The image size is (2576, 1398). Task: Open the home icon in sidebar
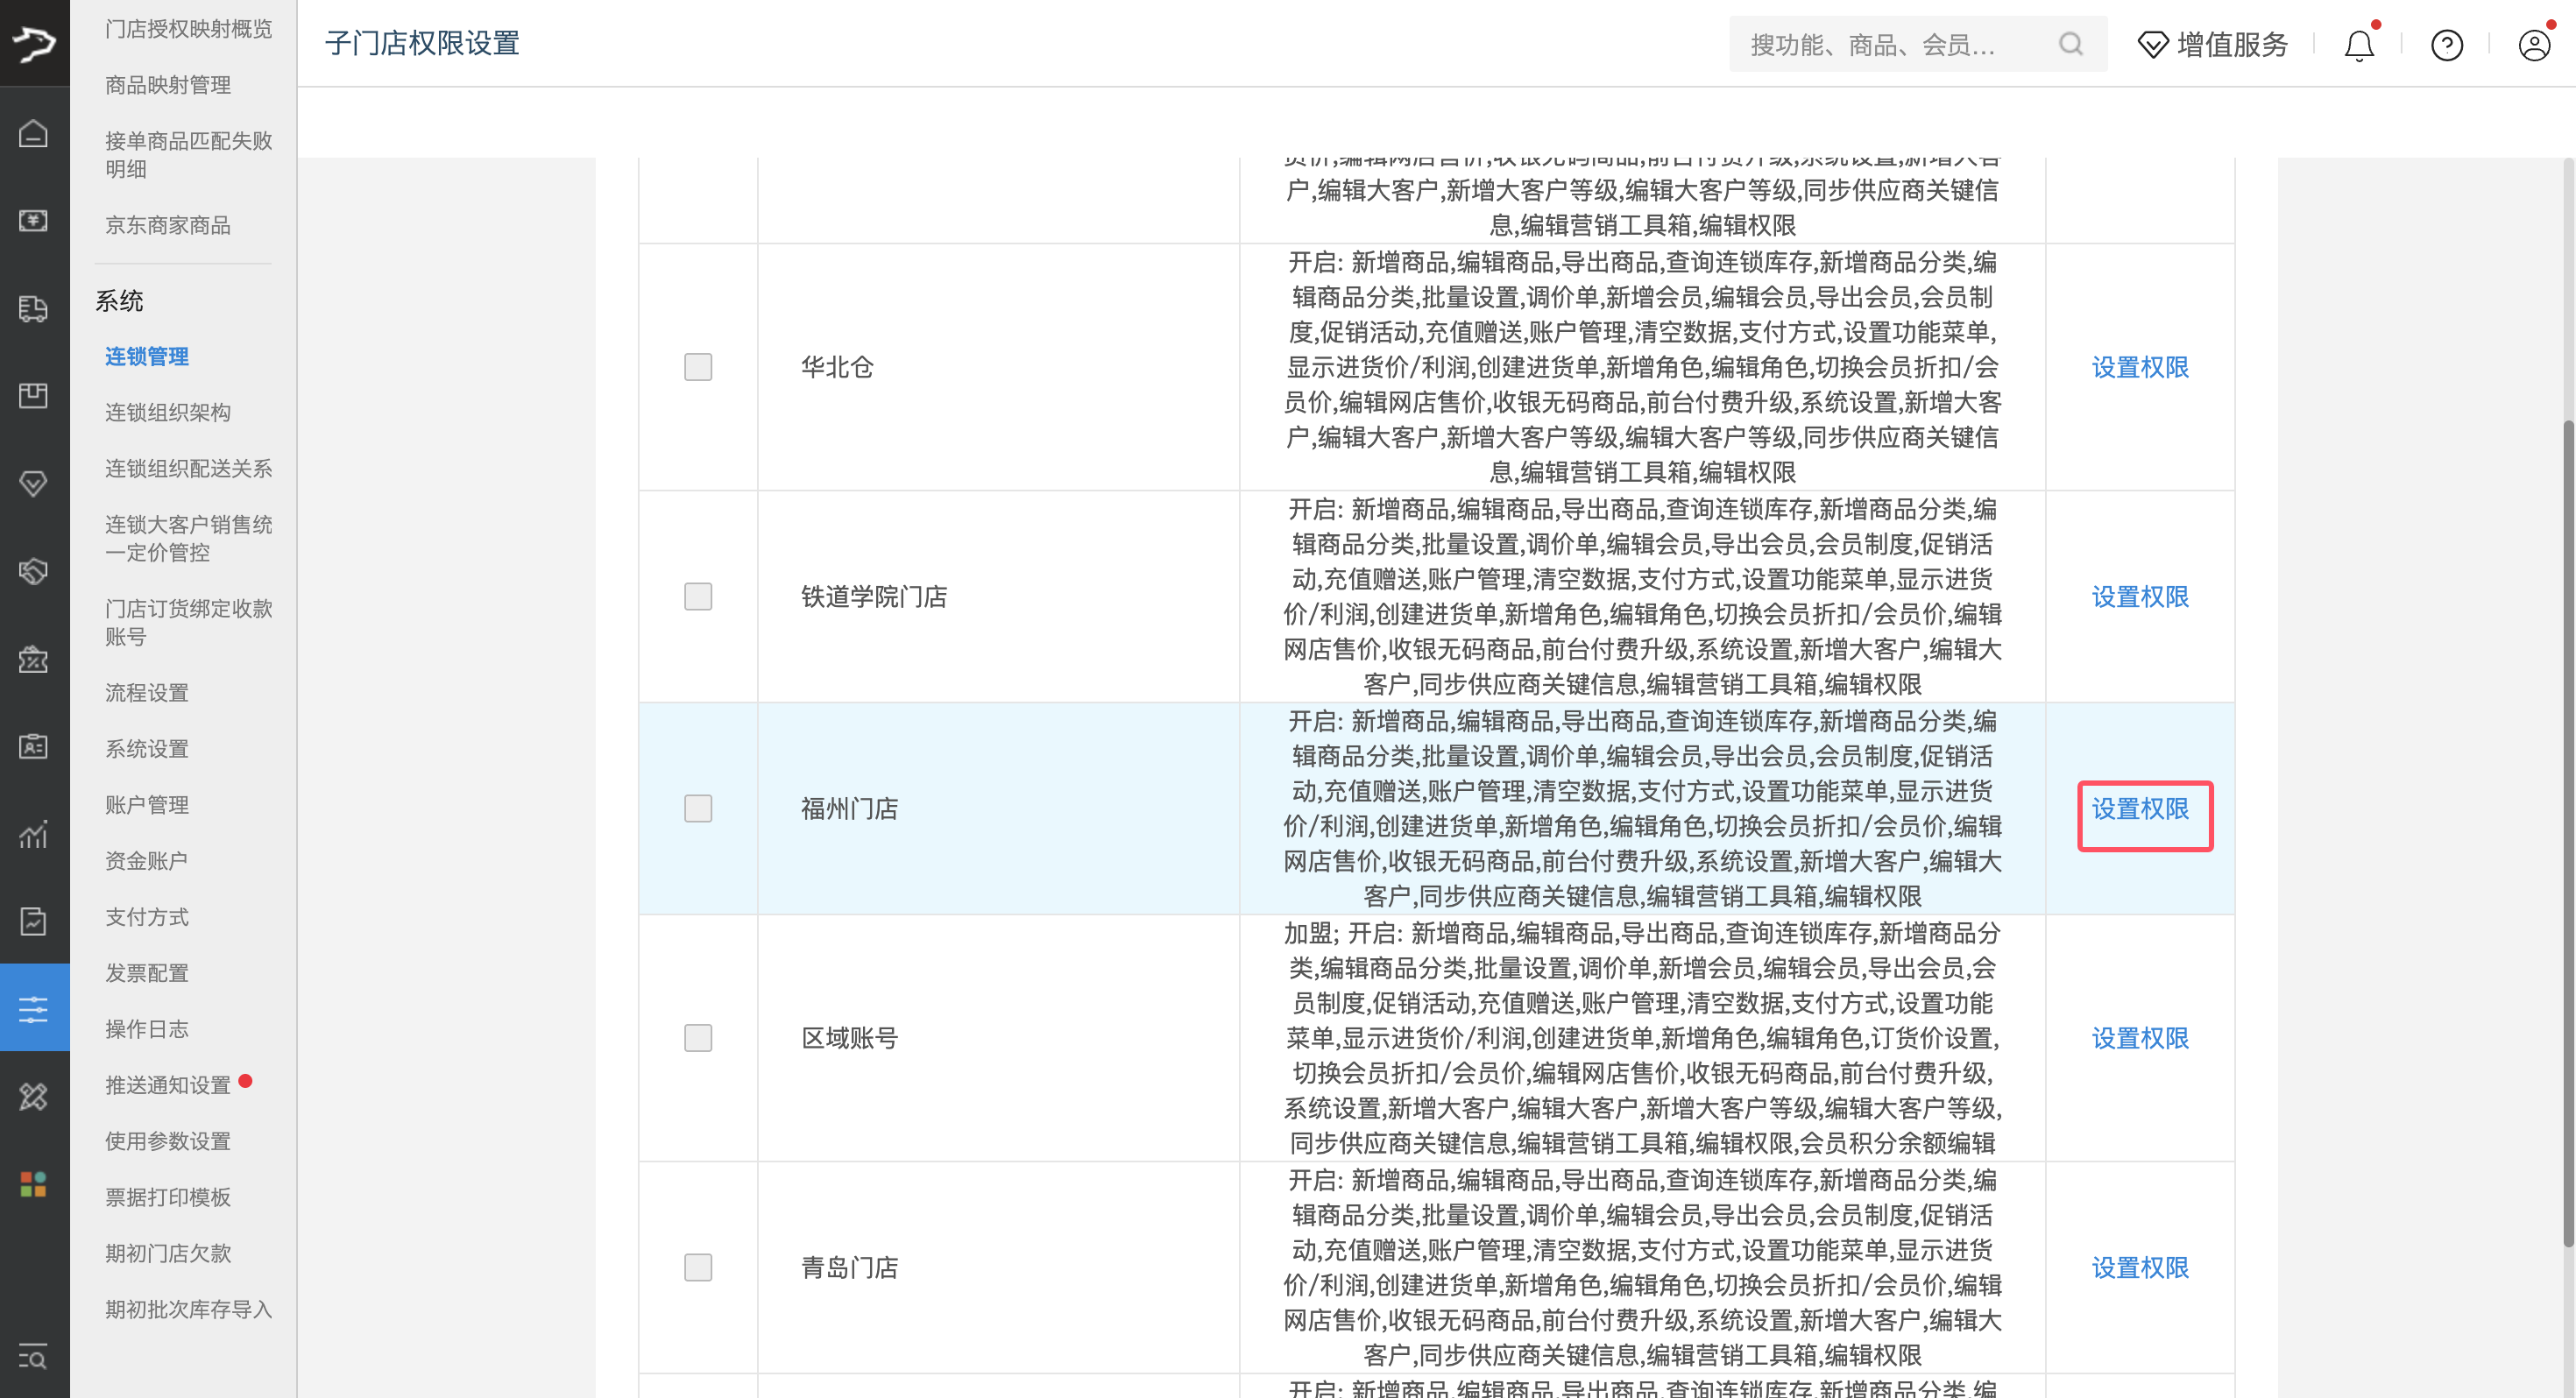click(34, 133)
